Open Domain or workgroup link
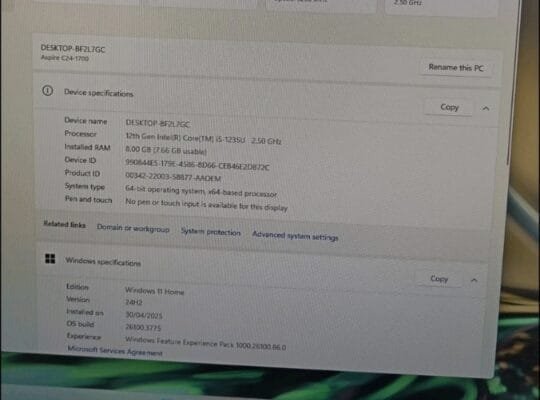The width and height of the screenshot is (540, 400). click(133, 228)
